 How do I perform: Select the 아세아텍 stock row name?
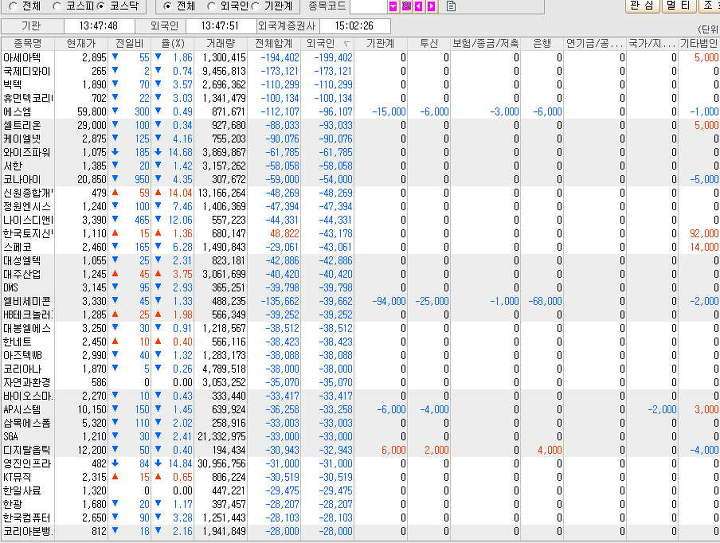pos(22,58)
